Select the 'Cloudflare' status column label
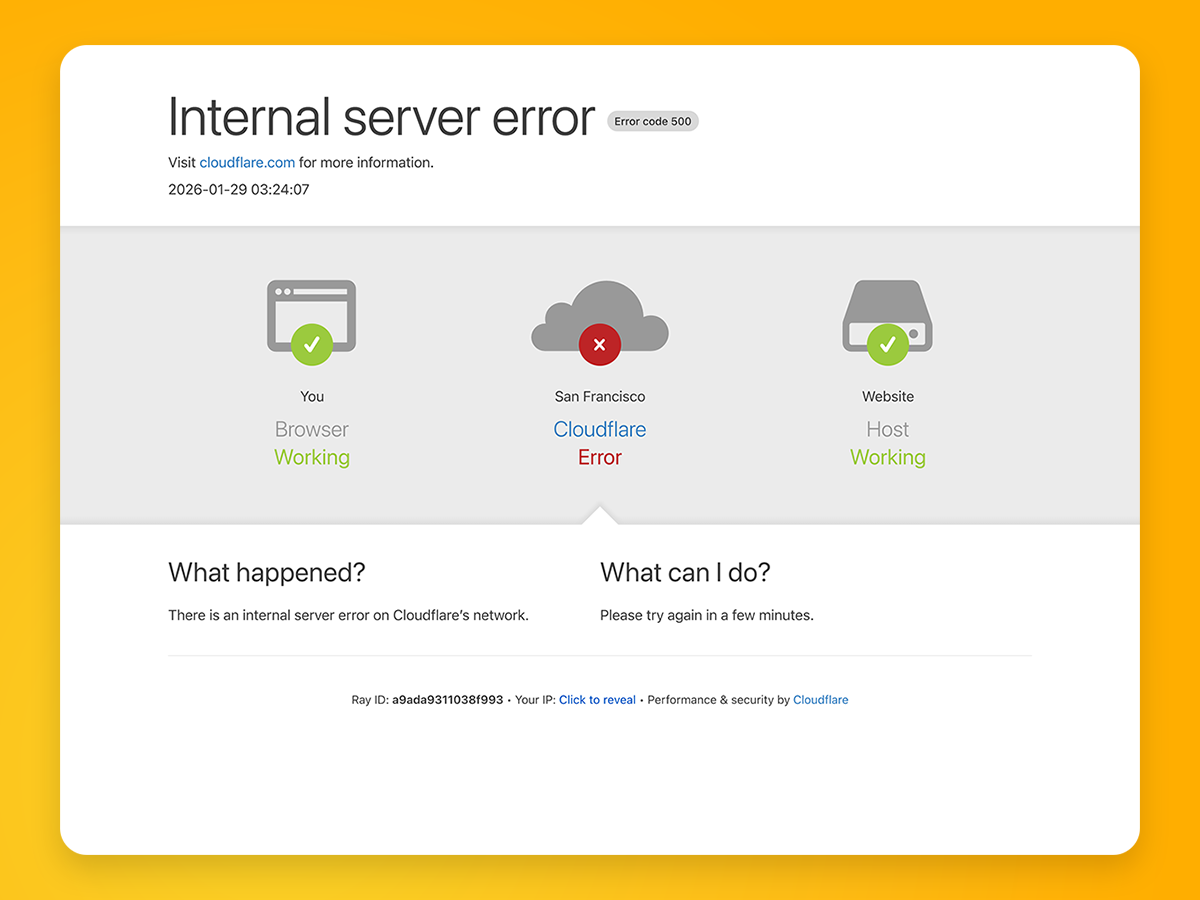Image resolution: width=1200 pixels, height=900 pixels. tap(599, 428)
